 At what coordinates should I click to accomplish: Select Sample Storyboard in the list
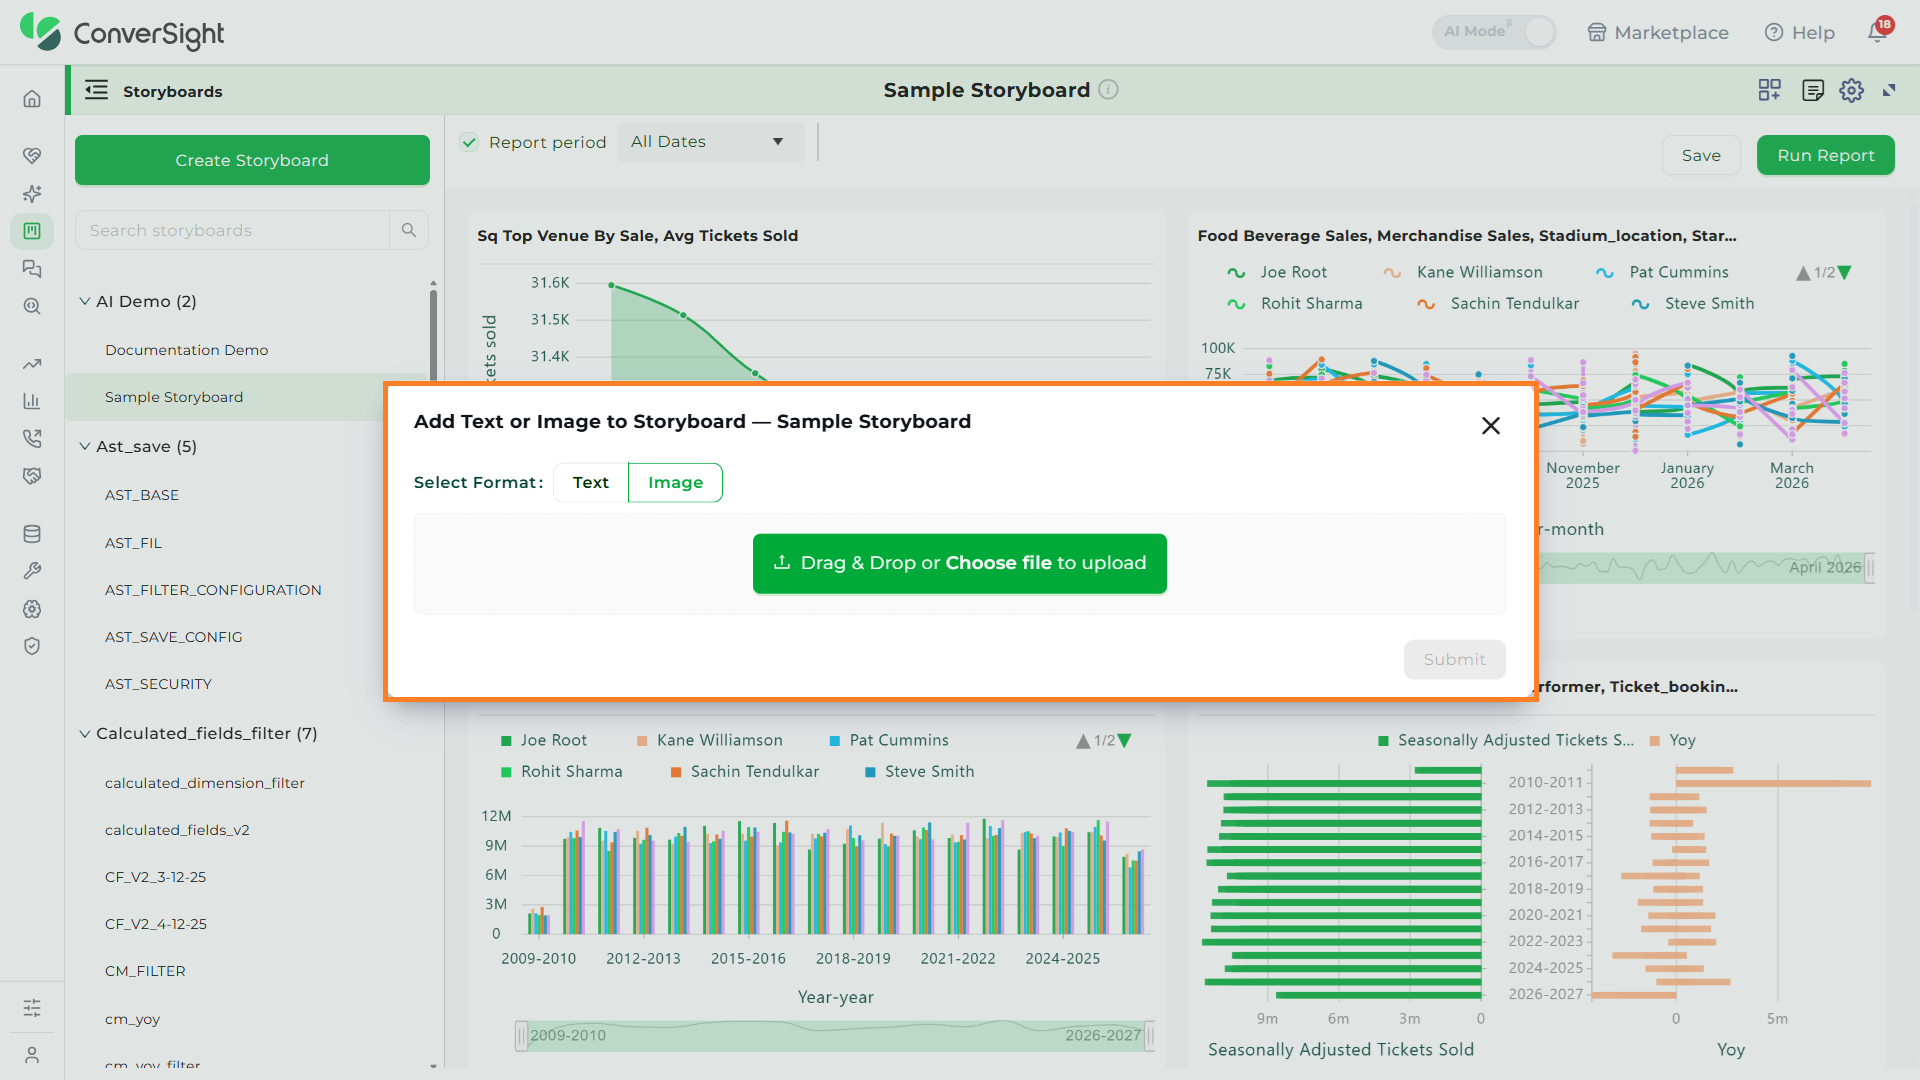(174, 397)
